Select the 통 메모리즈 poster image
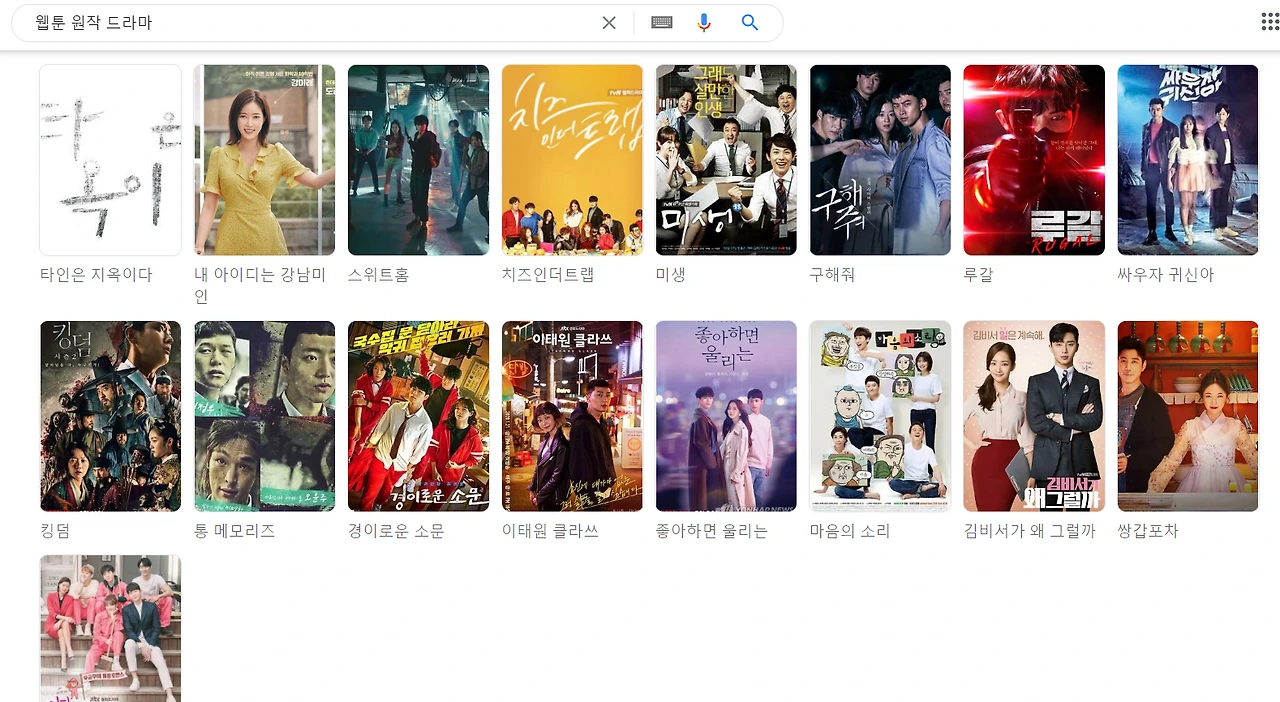This screenshot has height=702, width=1280. point(264,416)
